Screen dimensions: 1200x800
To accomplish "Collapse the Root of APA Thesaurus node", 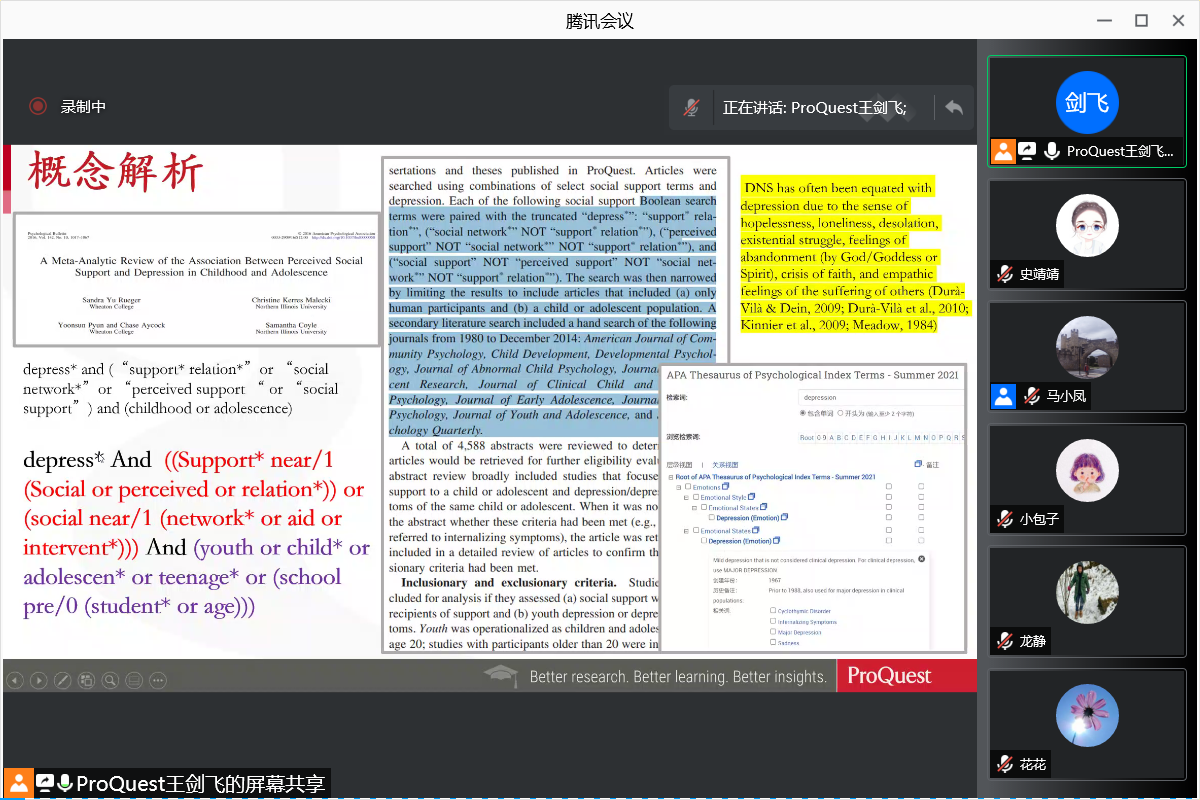I will pyautogui.click(x=671, y=477).
